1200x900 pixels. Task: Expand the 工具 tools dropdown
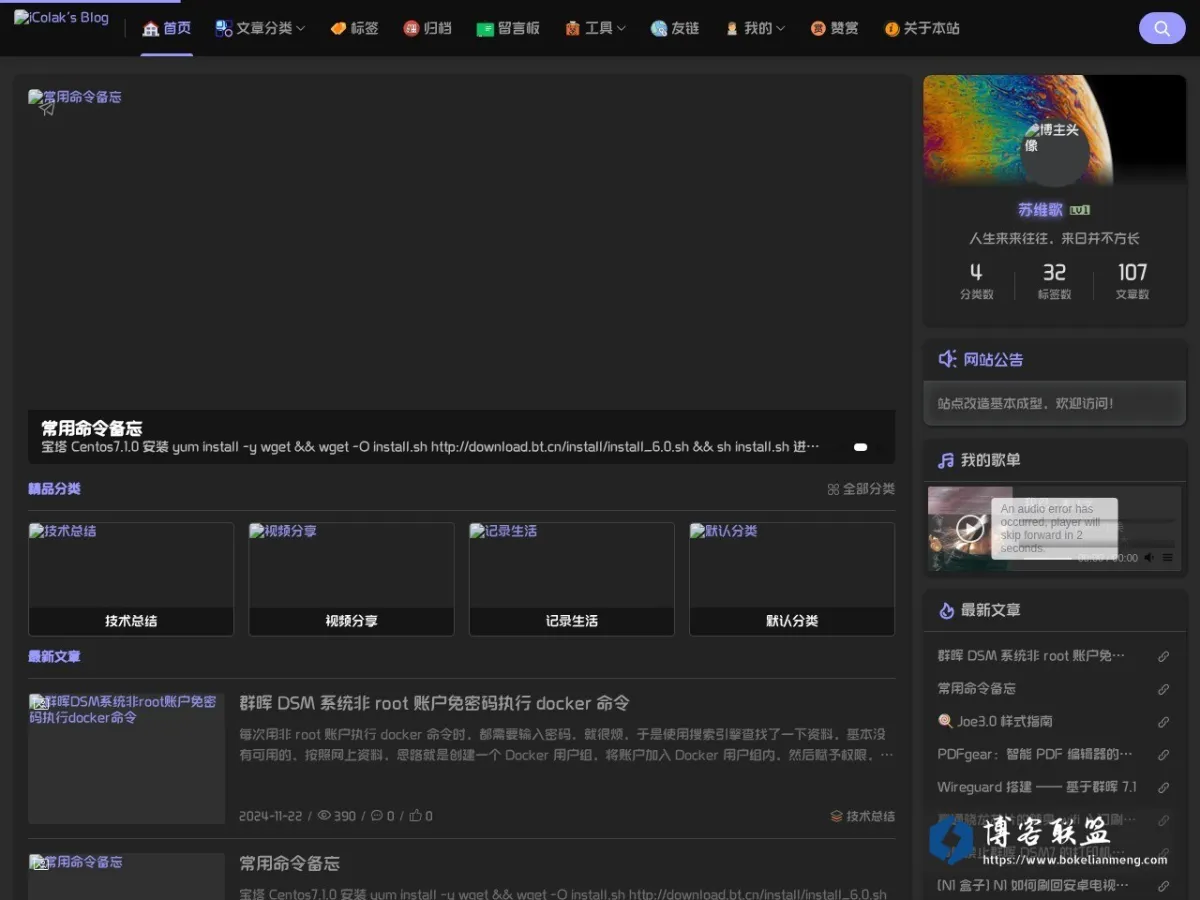(595, 28)
